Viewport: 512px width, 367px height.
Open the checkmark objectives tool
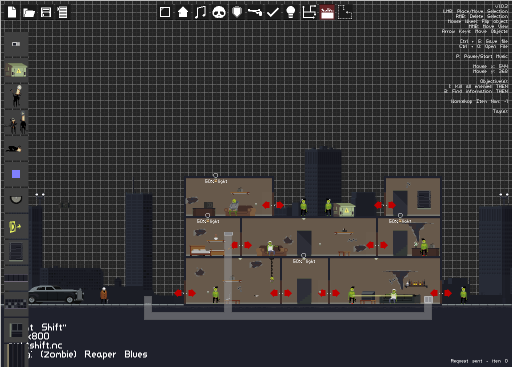[x=273, y=12]
